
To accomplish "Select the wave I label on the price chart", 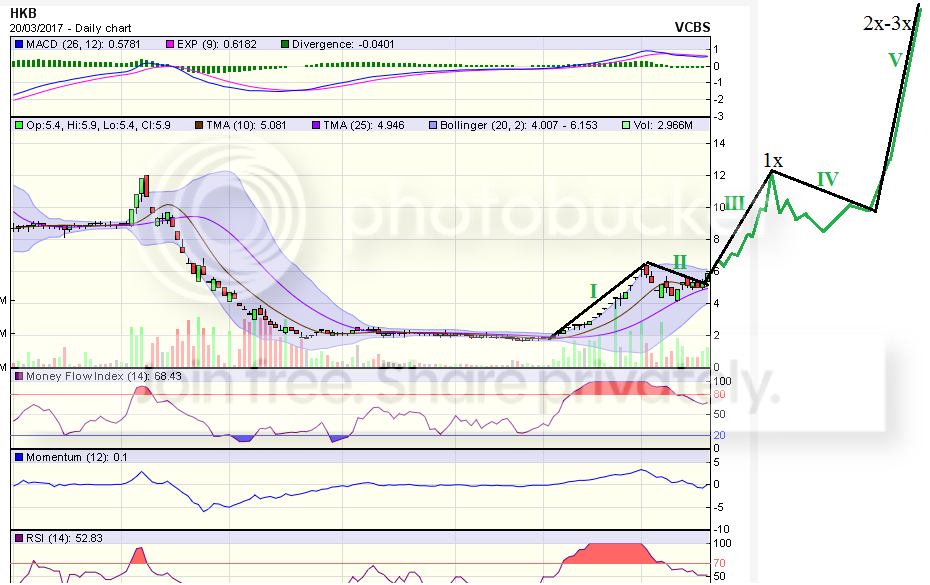I will tap(593, 291).
